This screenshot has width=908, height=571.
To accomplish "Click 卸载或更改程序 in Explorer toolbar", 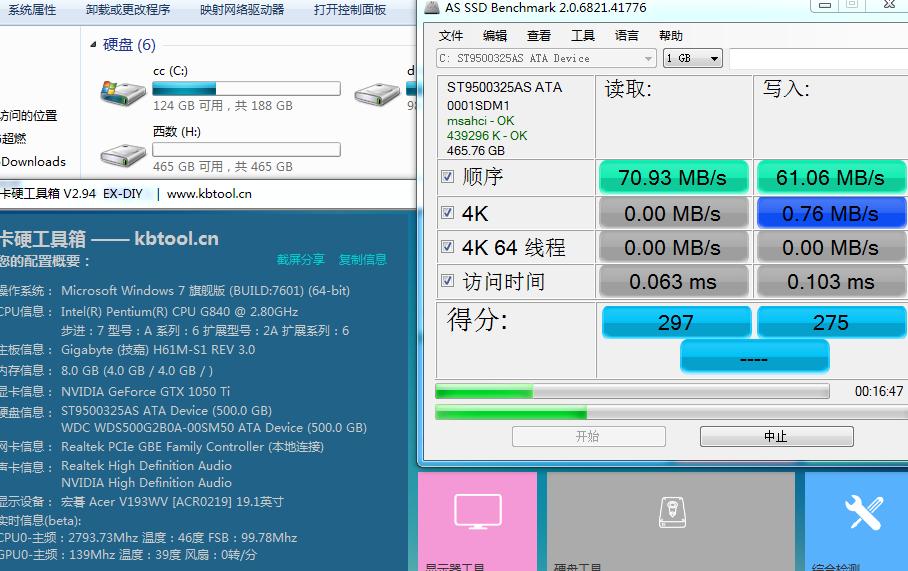I will pyautogui.click(x=128, y=10).
